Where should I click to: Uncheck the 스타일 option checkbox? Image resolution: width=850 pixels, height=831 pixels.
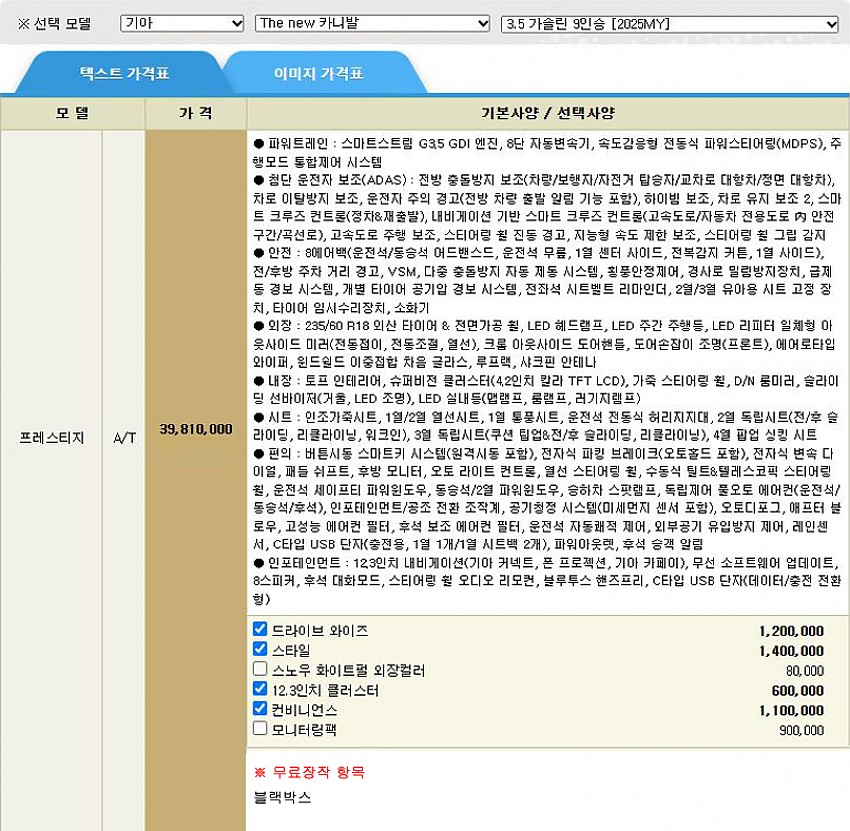[261, 649]
